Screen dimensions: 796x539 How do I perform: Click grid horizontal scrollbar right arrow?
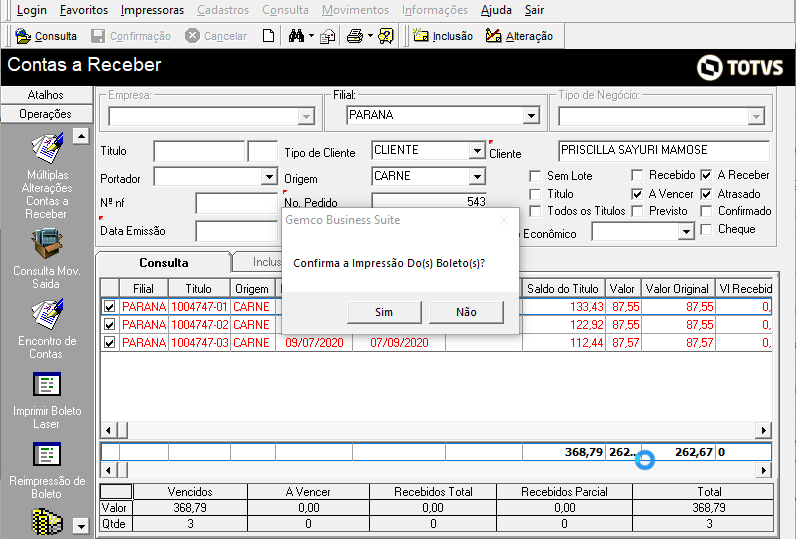(x=764, y=430)
